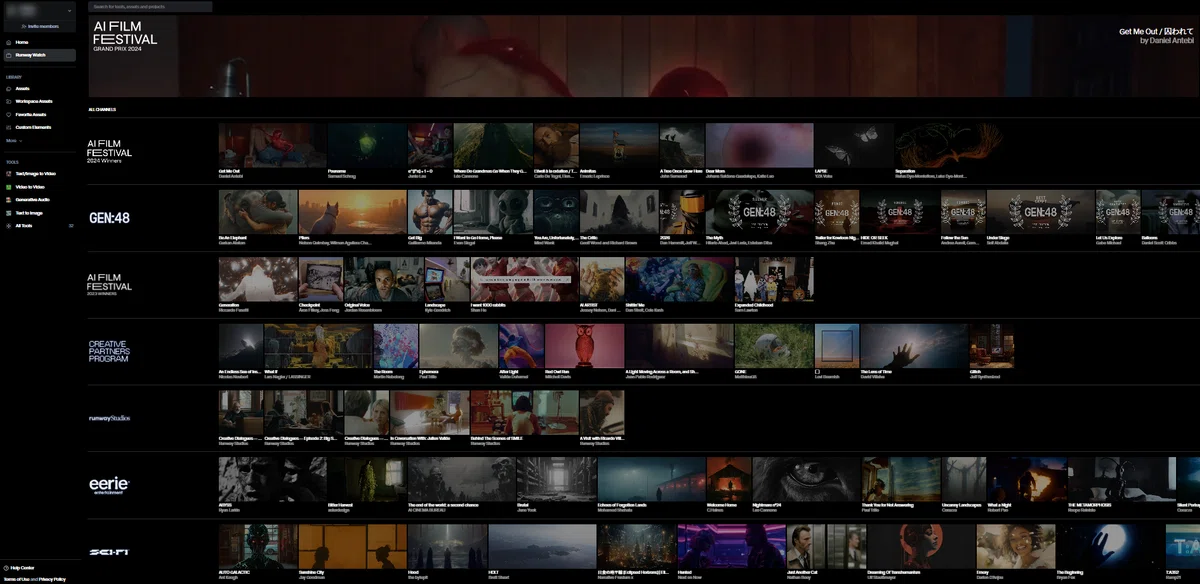This screenshot has width=1200, height=584.
Task: Play the Dreaming Of Transhumanism thumbnail
Action: 920,547
